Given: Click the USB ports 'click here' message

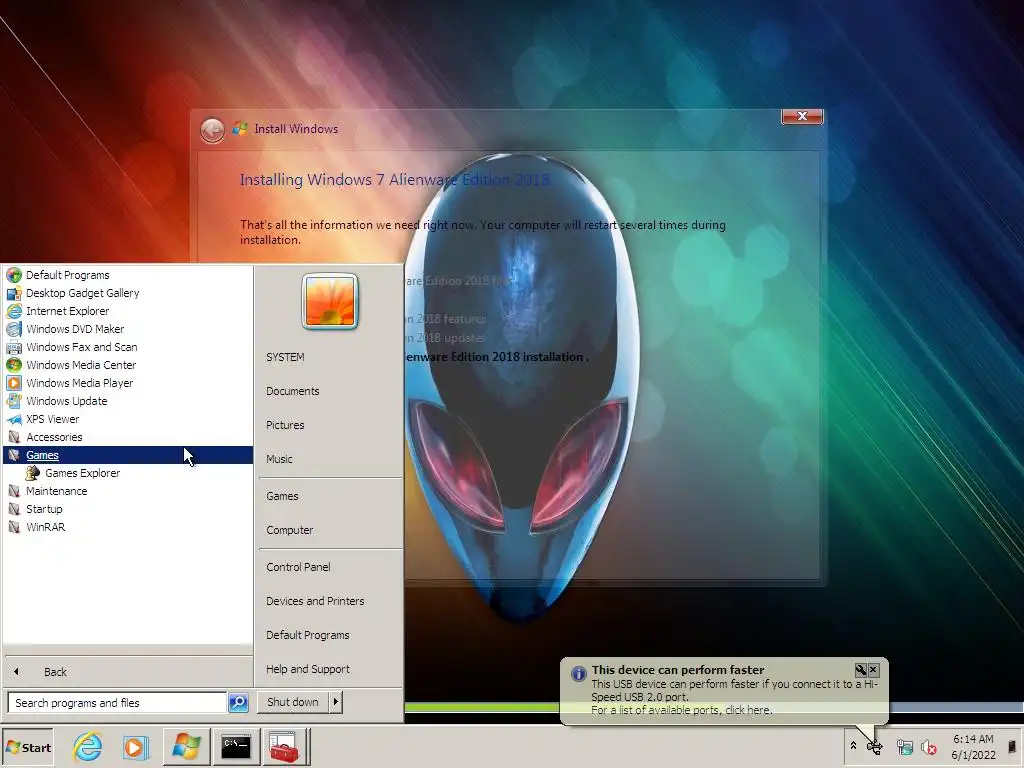Looking at the screenshot, I should point(682,710).
